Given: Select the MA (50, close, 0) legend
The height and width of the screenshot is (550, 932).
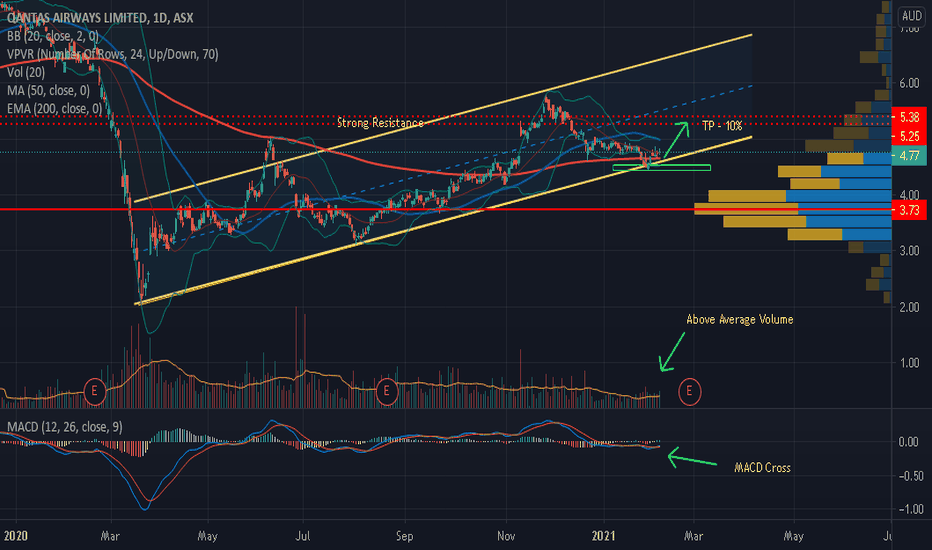Looking at the screenshot, I should 48,90.
